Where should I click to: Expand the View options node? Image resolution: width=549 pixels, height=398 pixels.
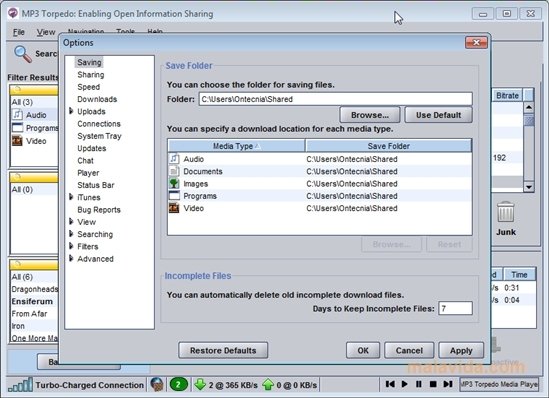click(71, 222)
